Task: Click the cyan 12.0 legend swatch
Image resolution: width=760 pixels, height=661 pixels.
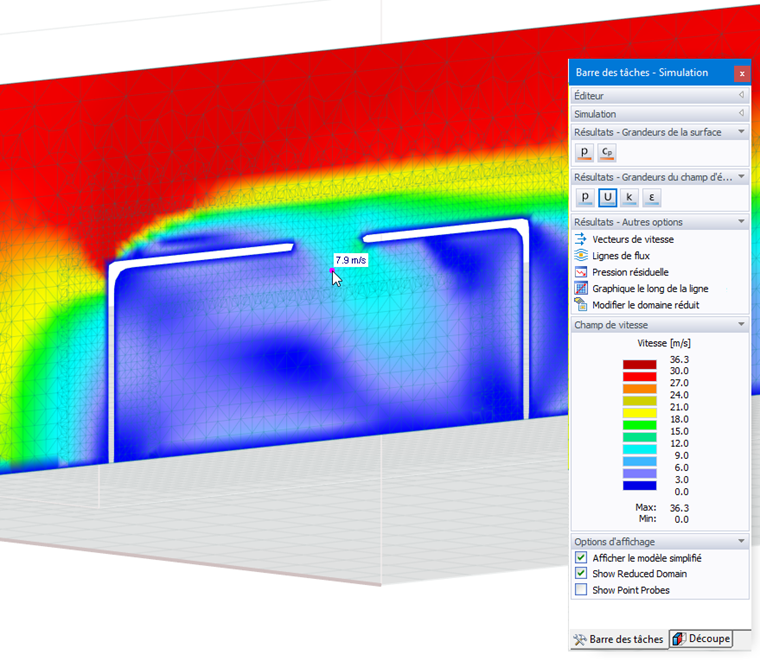Action: coord(639,449)
